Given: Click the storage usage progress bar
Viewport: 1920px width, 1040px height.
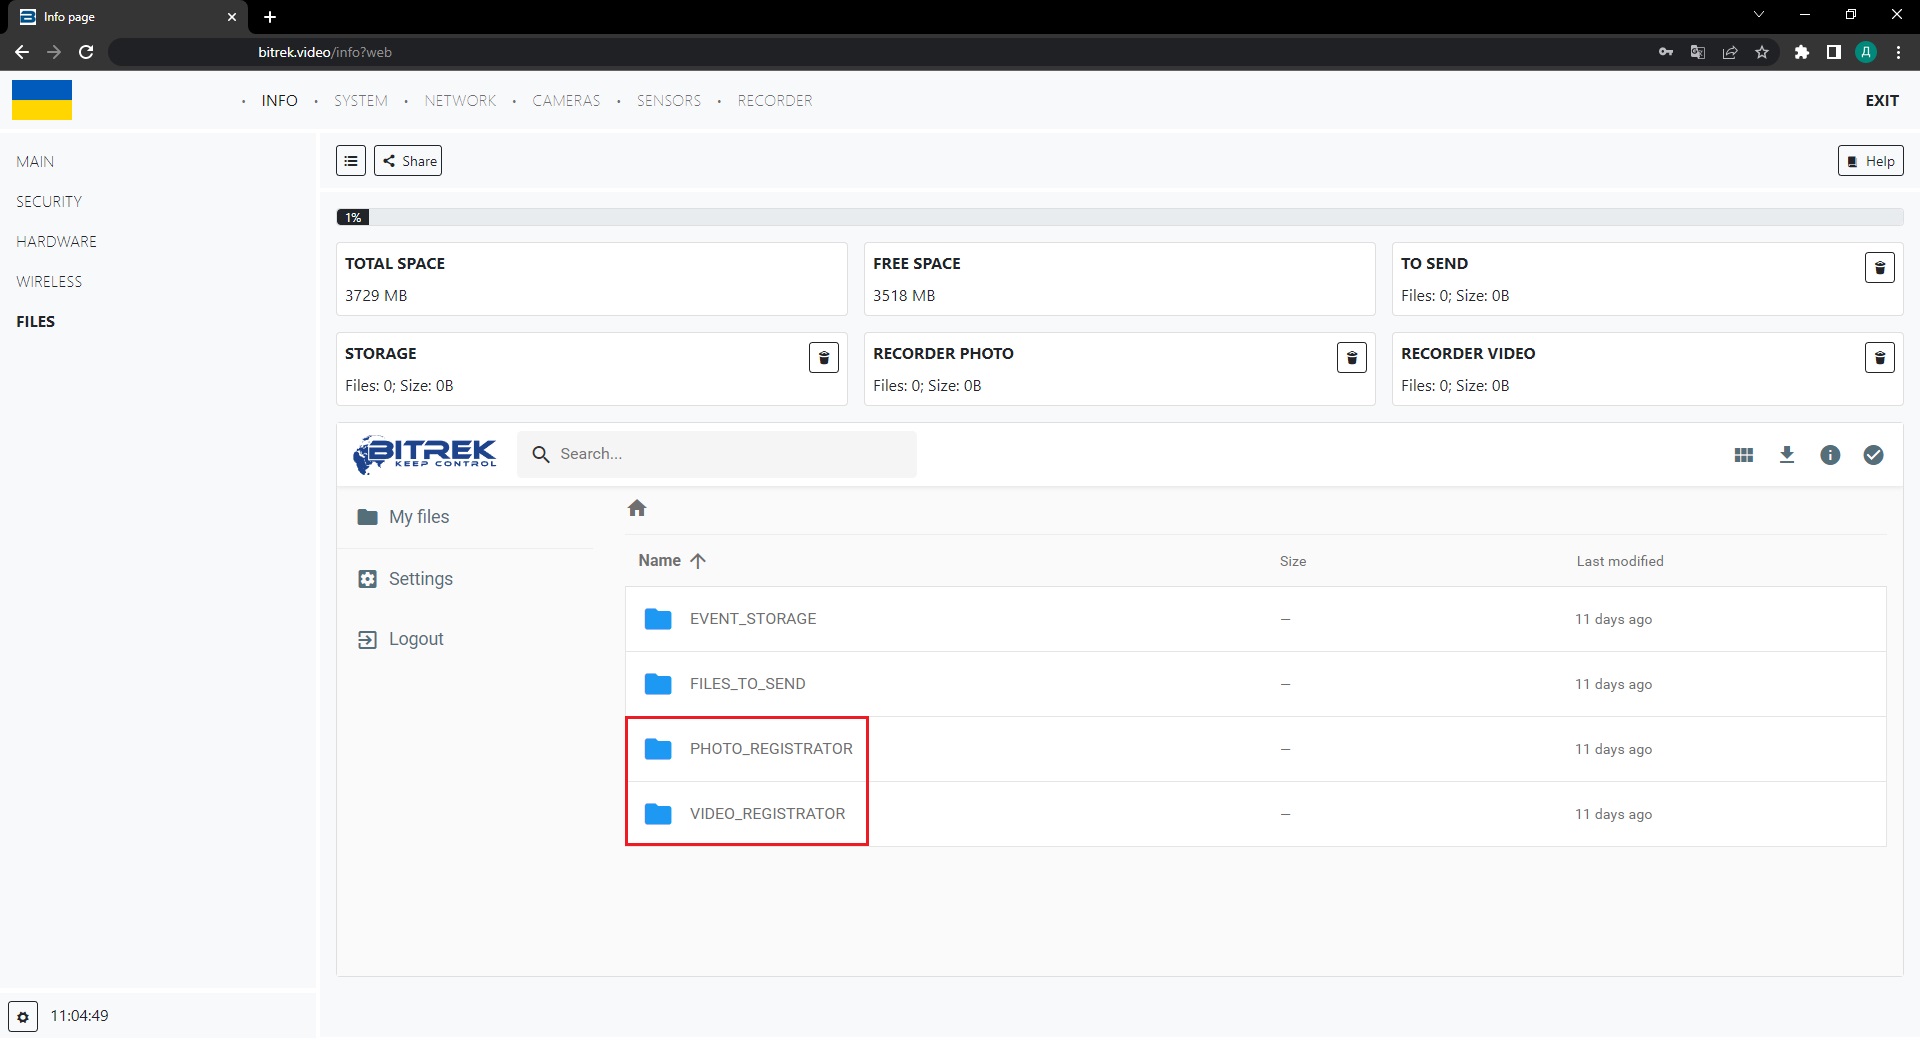Looking at the screenshot, I should coord(1118,217).
